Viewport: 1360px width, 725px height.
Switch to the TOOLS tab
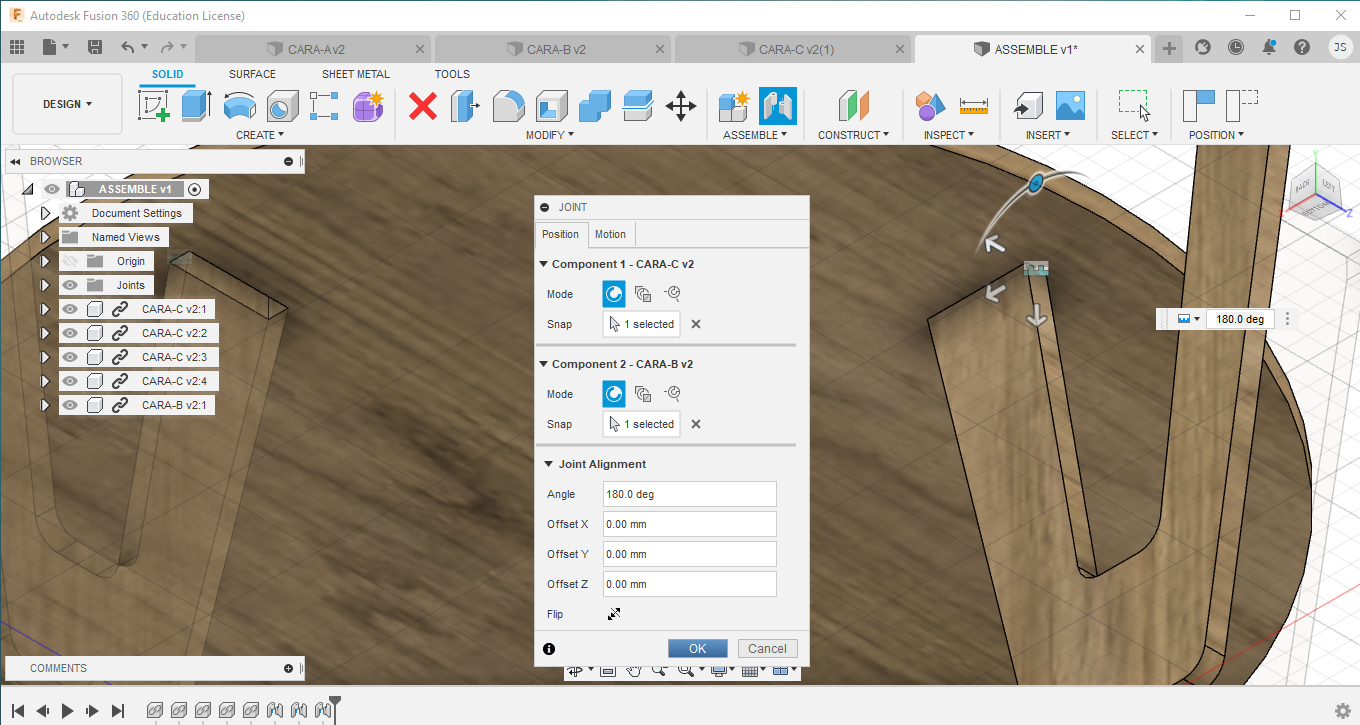click(x=452, y=74)
